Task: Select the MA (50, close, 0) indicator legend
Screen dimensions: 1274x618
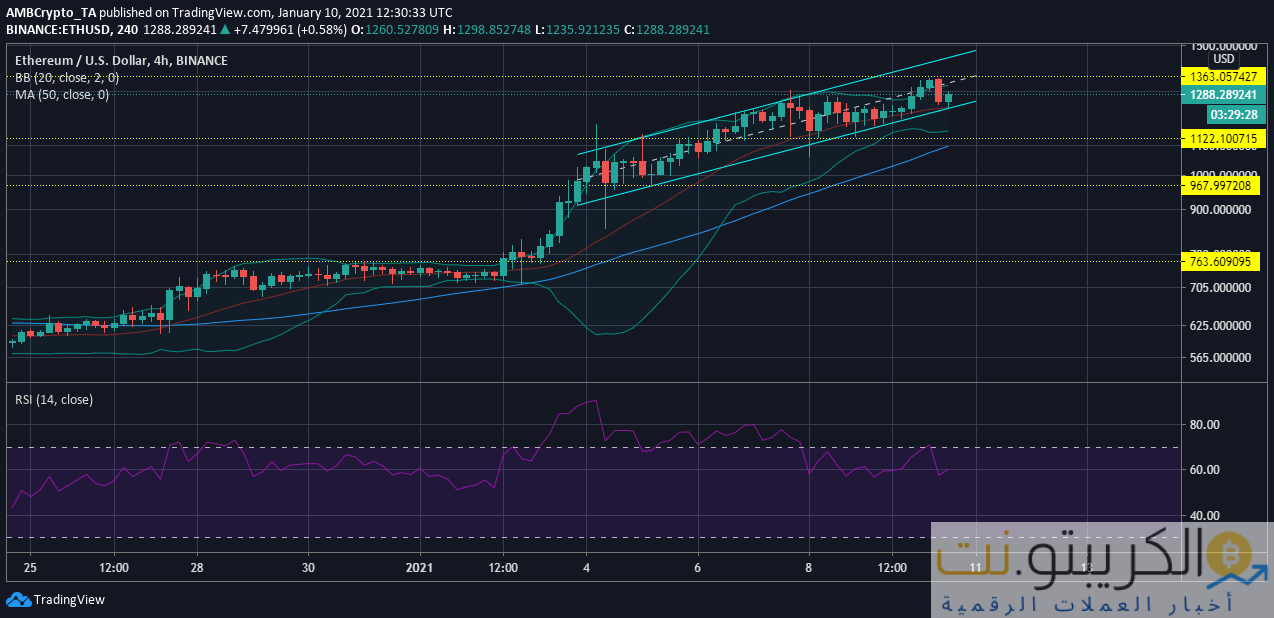Action: tap(61, 94)
